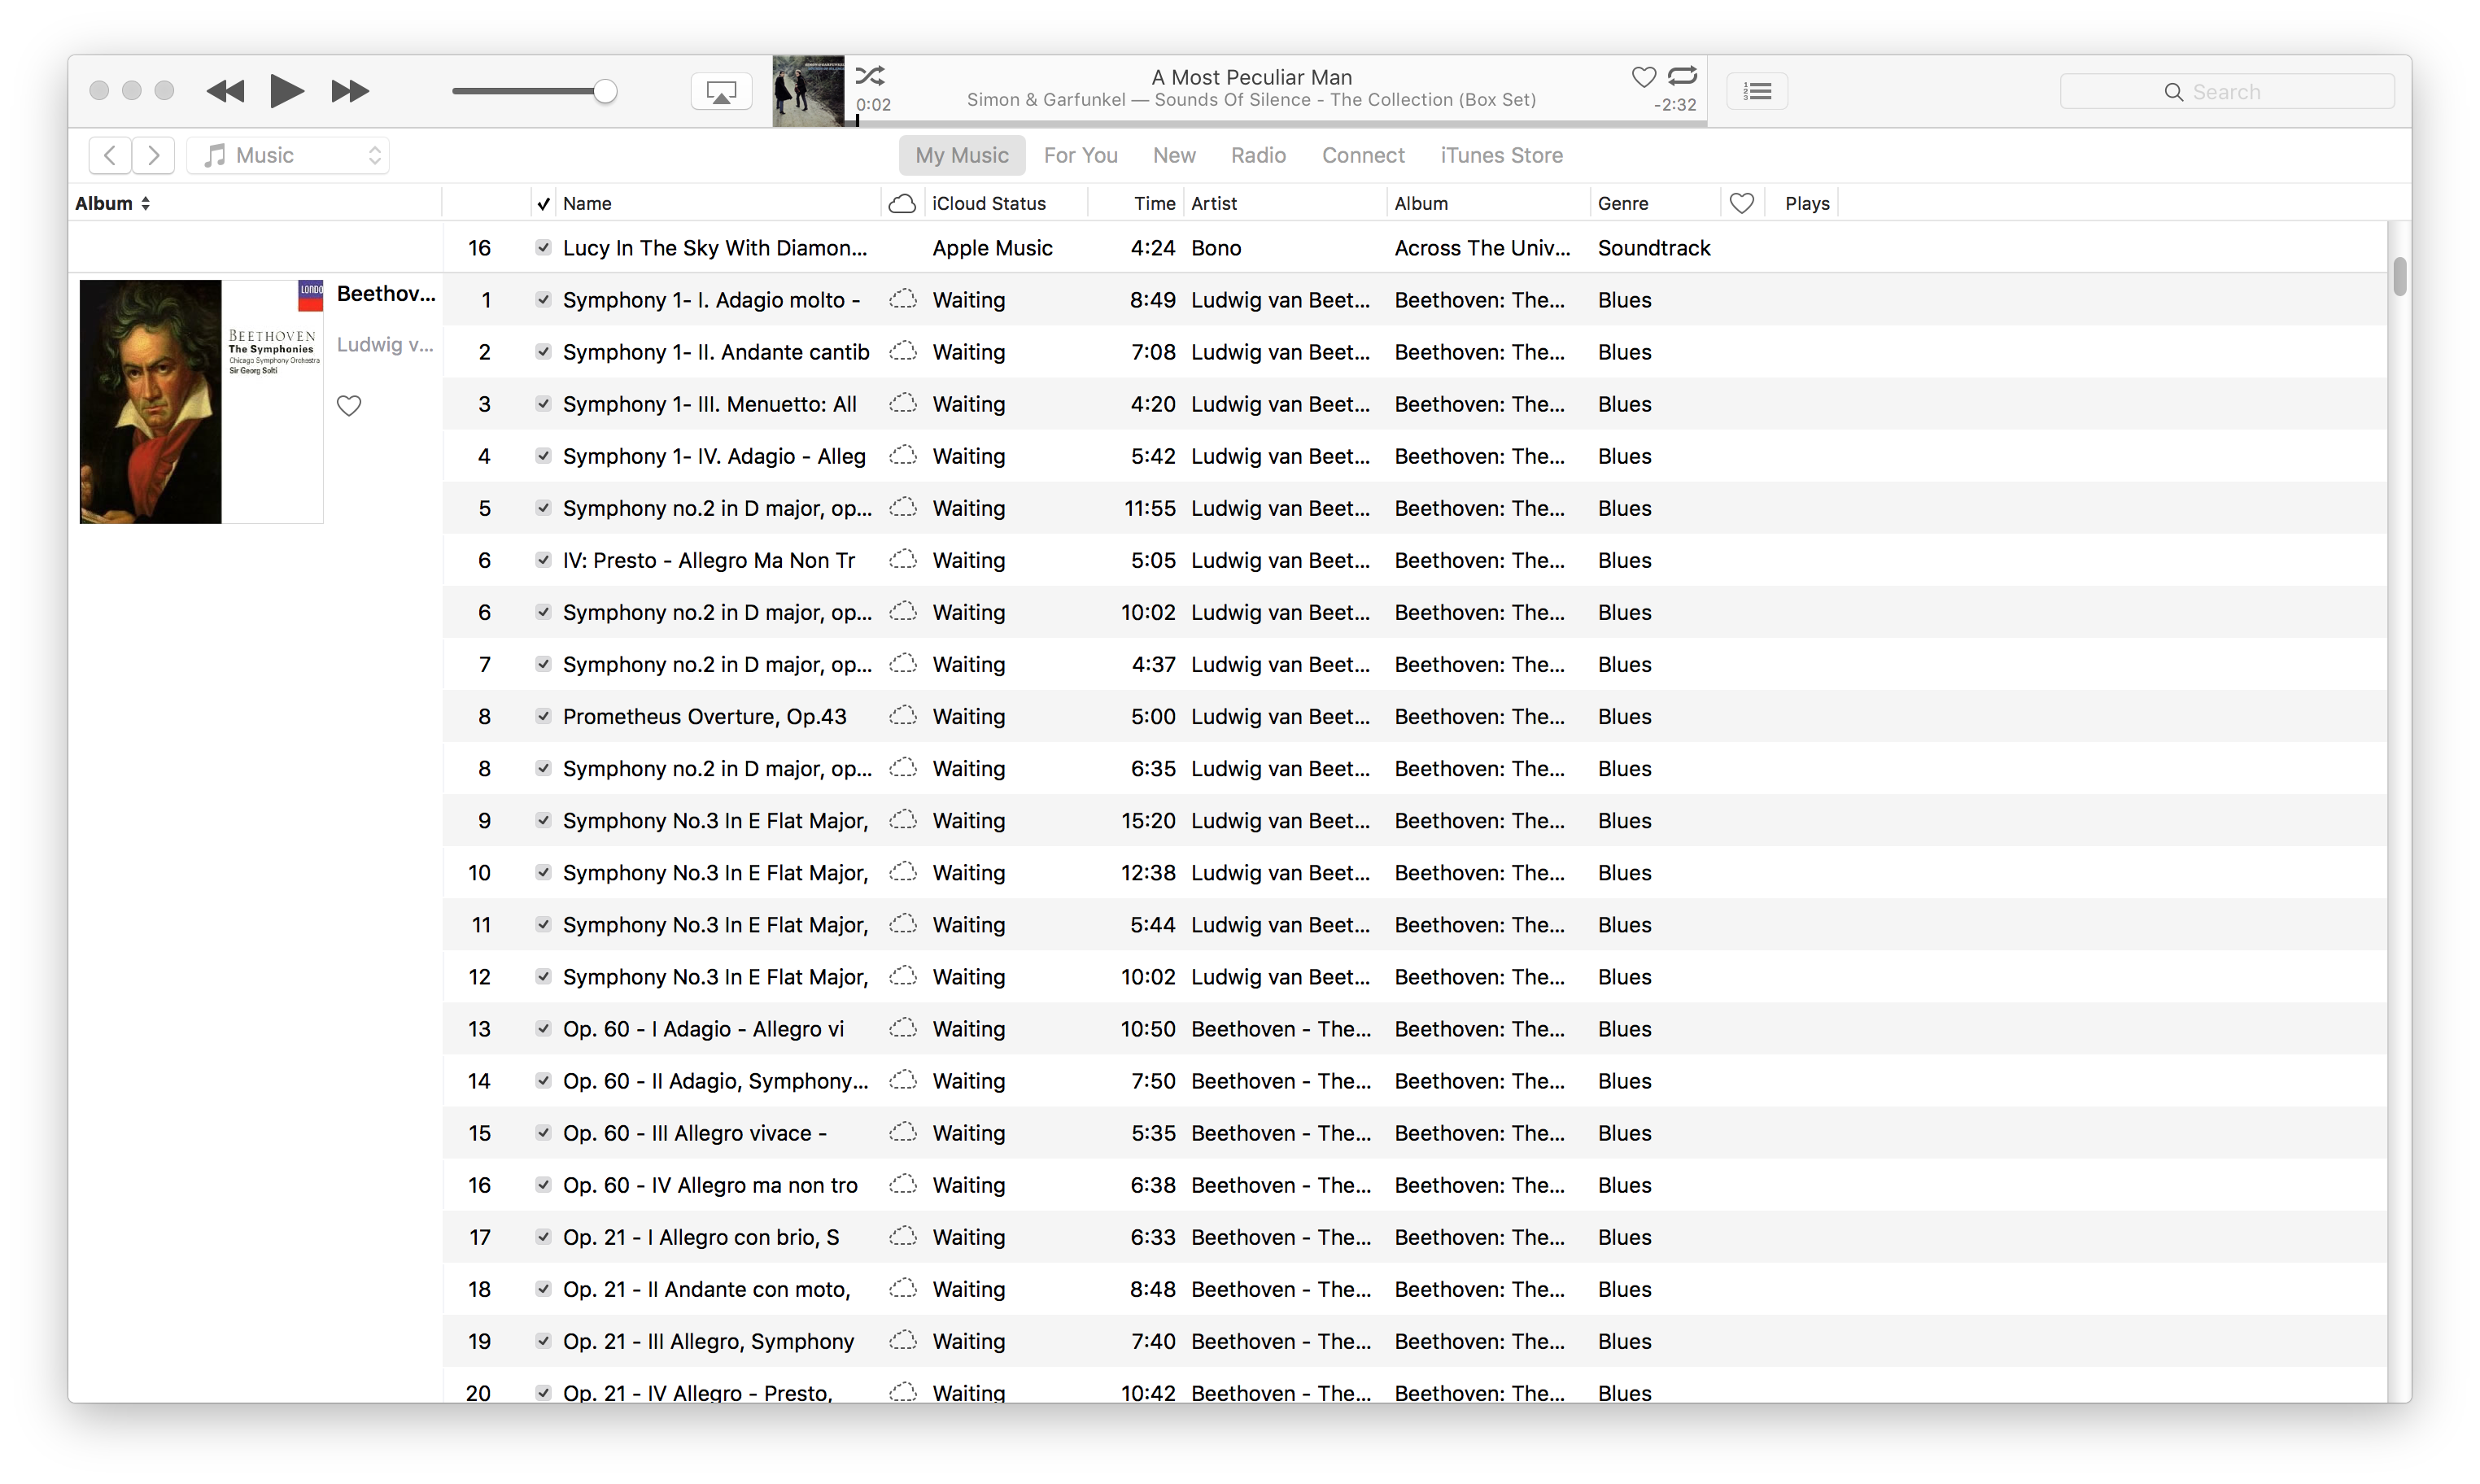Click cloud icon for IV: Presto row

(x=903, y=559)
